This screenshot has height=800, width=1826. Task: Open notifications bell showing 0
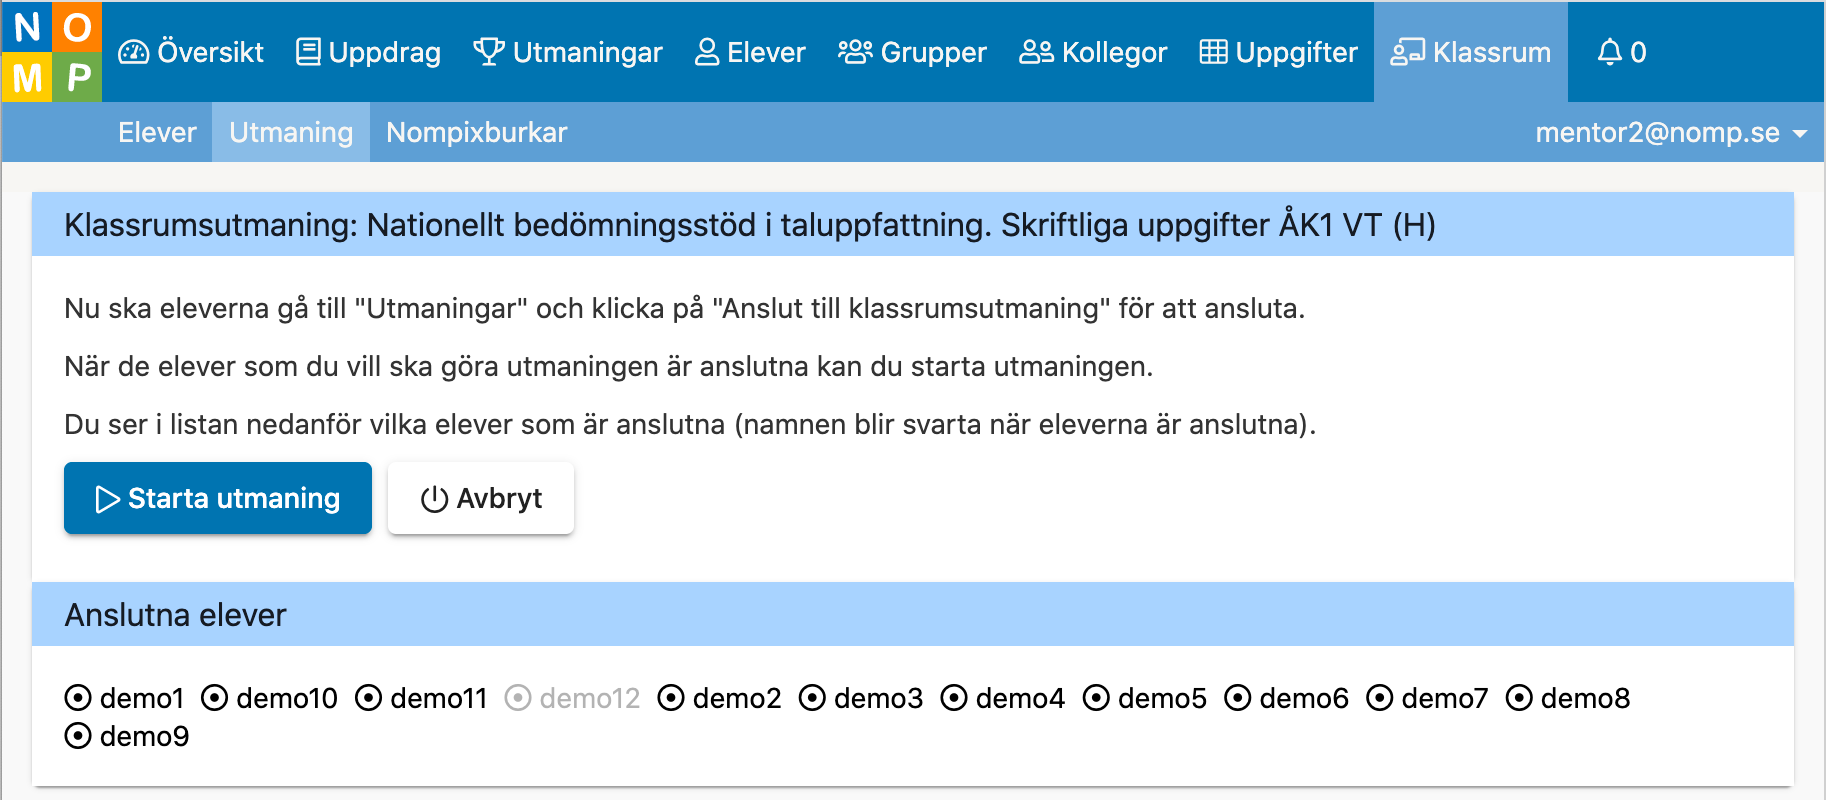[x=1621, y=52]
